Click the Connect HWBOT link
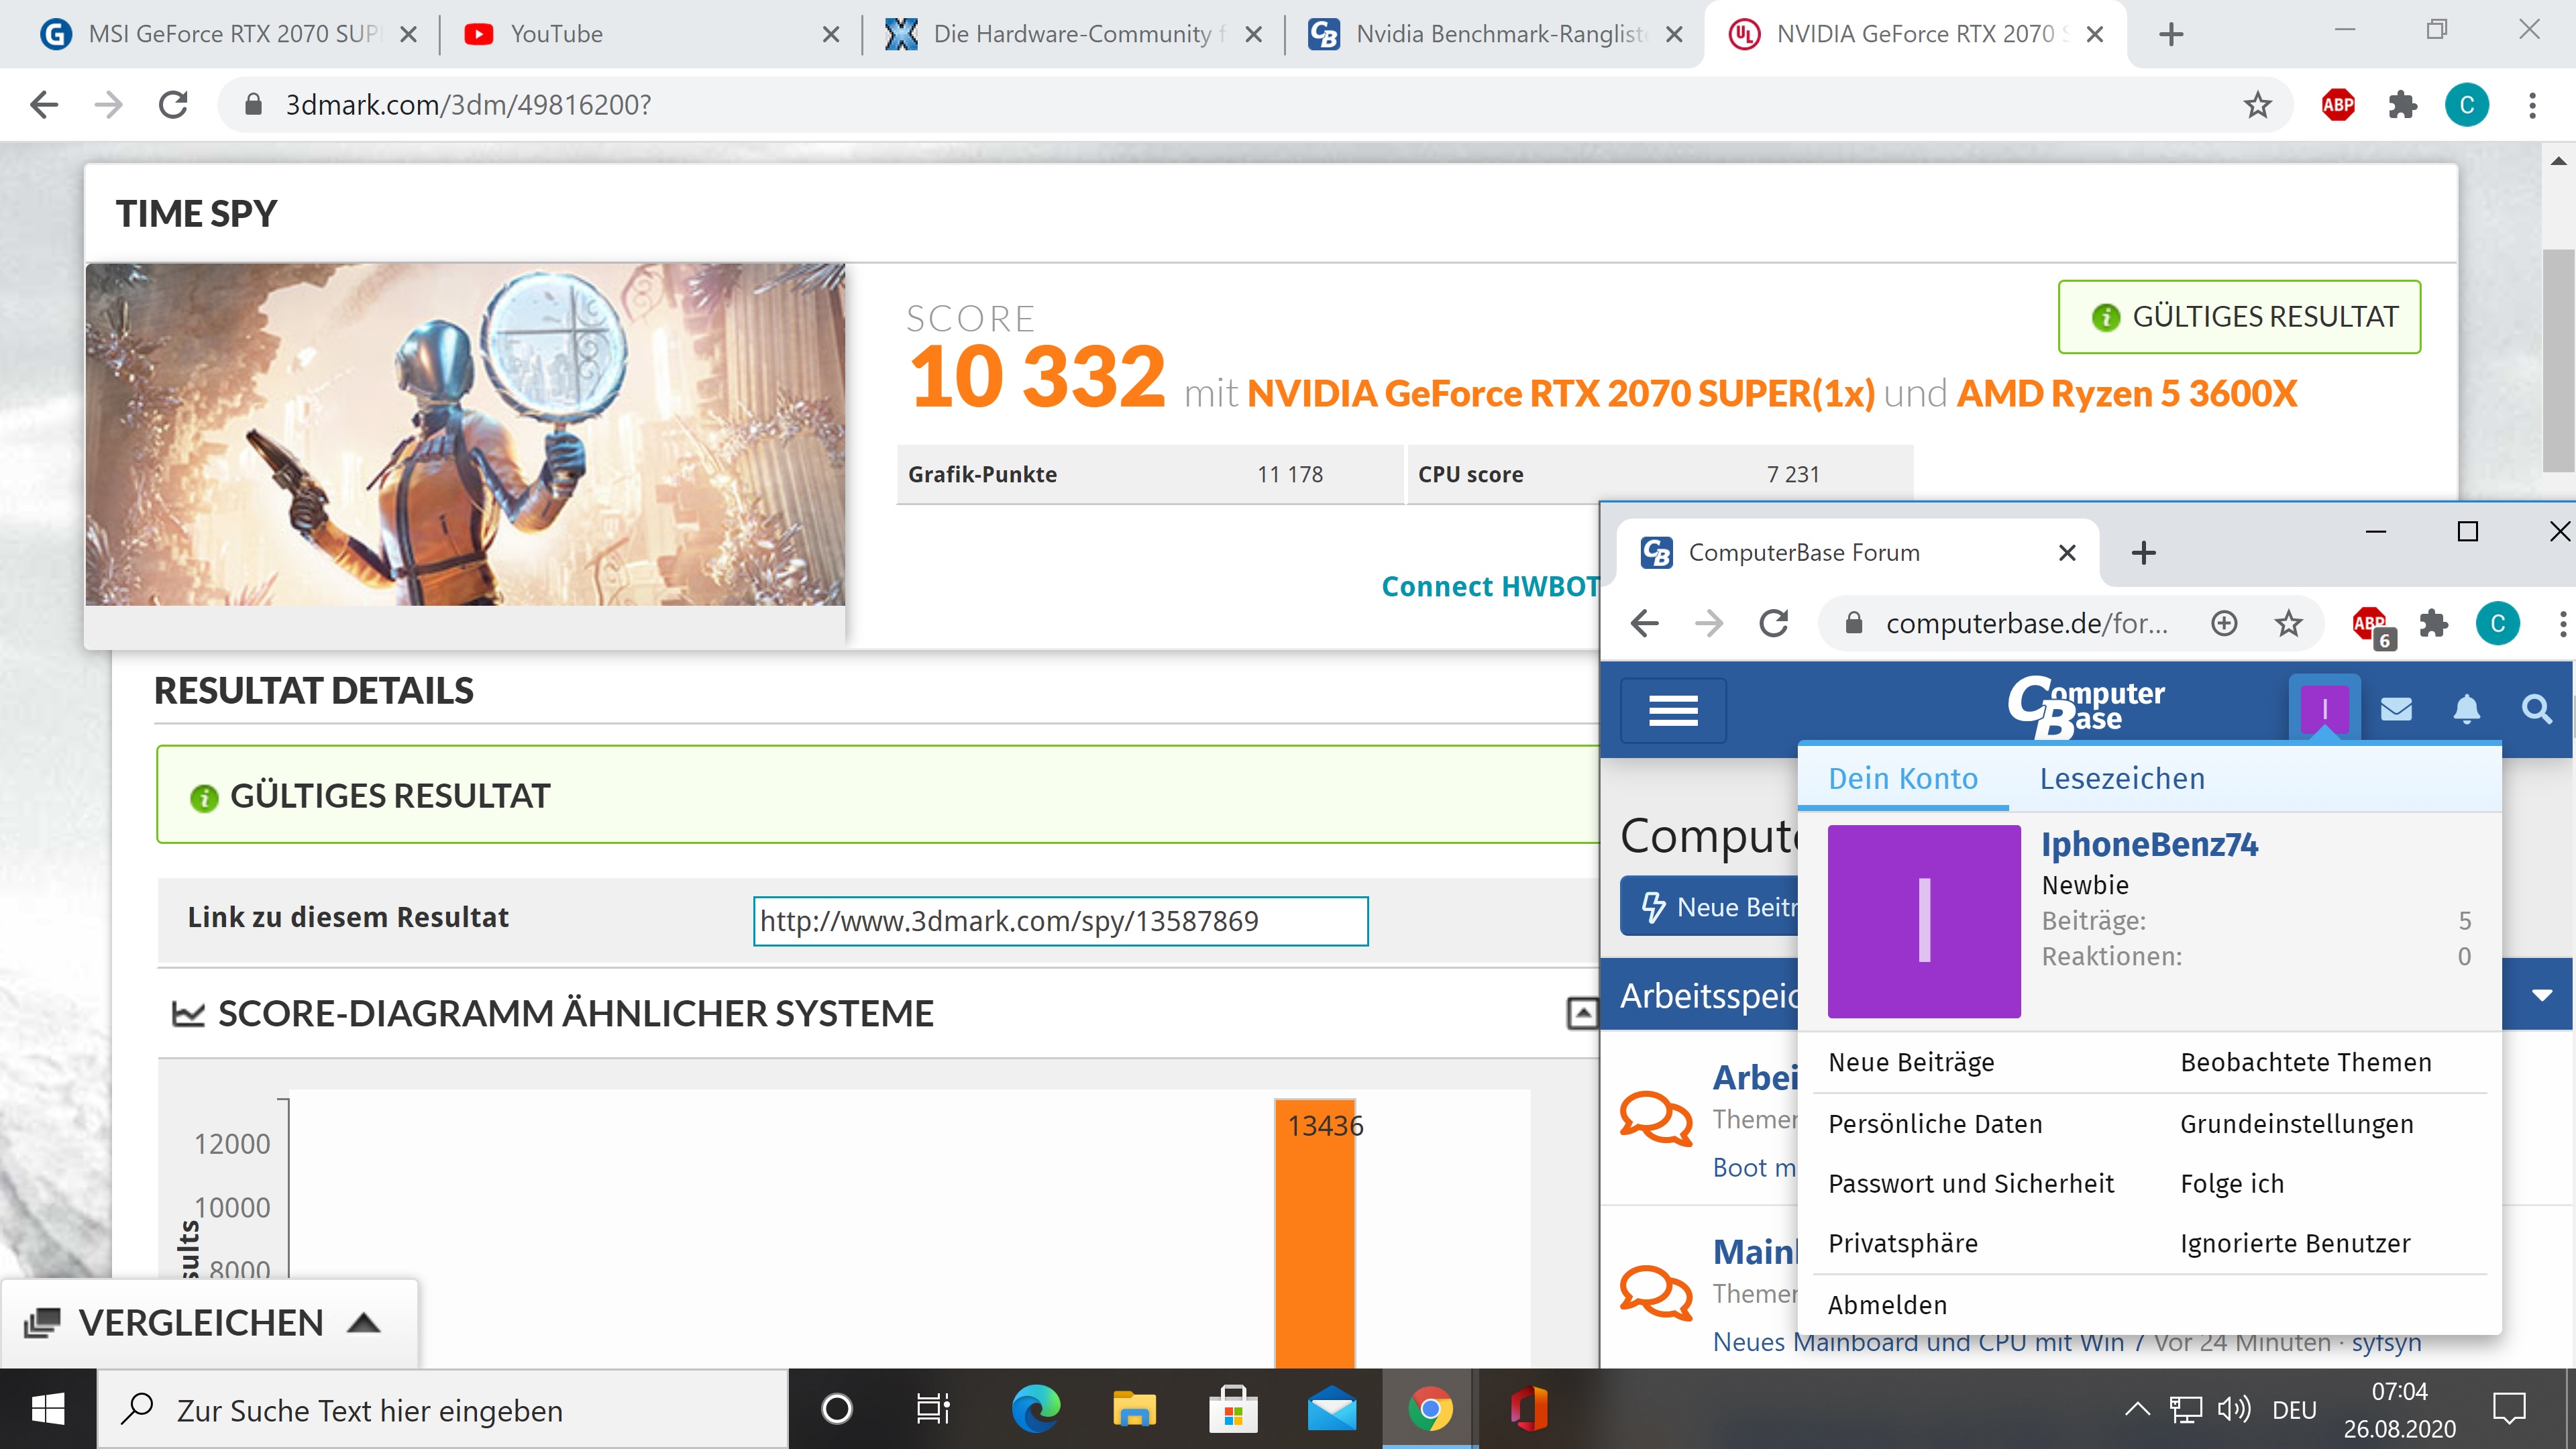Screen dimensions: 2576x1449 click(x=1490, y=587)
